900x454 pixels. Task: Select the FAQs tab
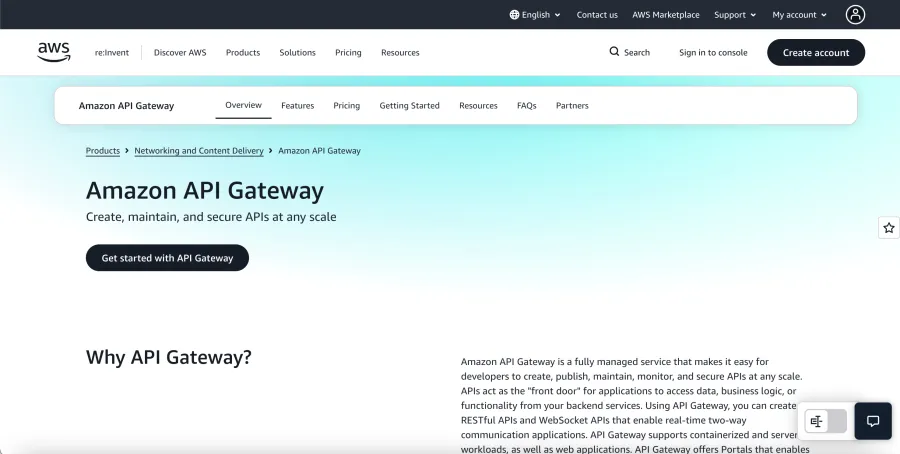[x=526, y=106]
